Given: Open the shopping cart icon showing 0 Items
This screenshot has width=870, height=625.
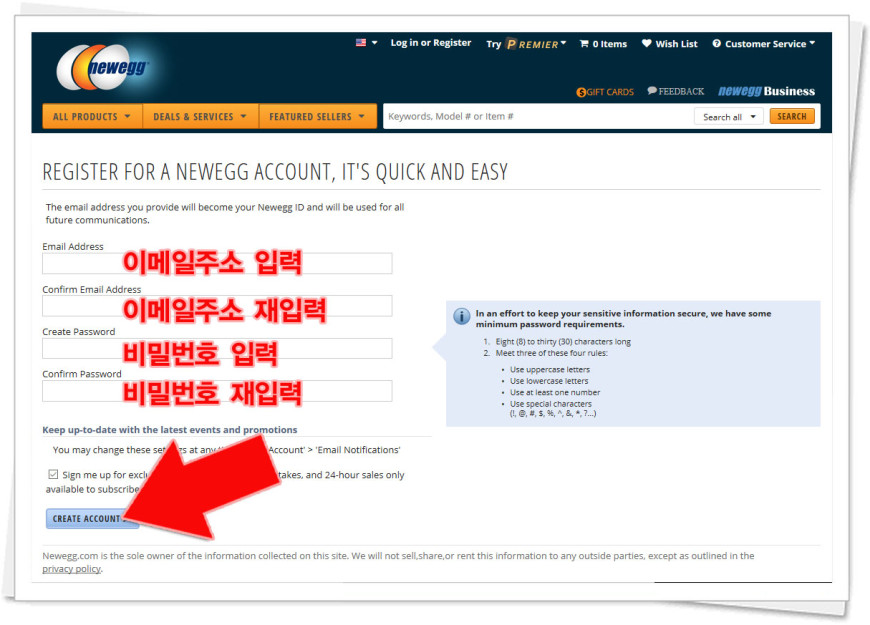Looking at the screenshot, I should click(584, 43).
